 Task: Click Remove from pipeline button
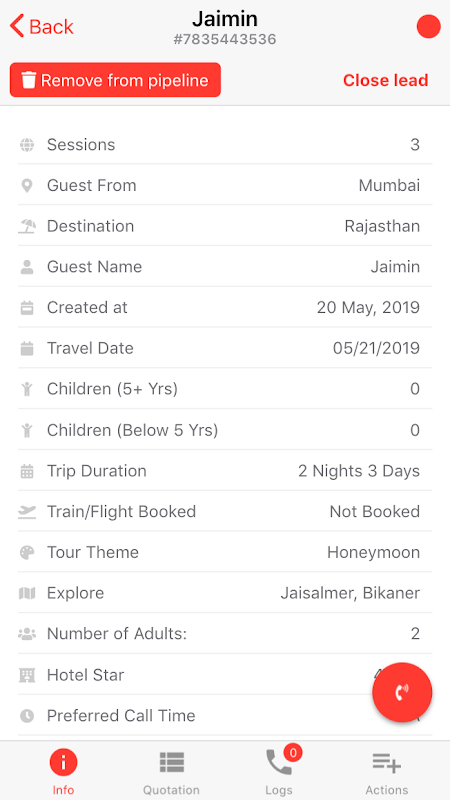tap(115, 80)
